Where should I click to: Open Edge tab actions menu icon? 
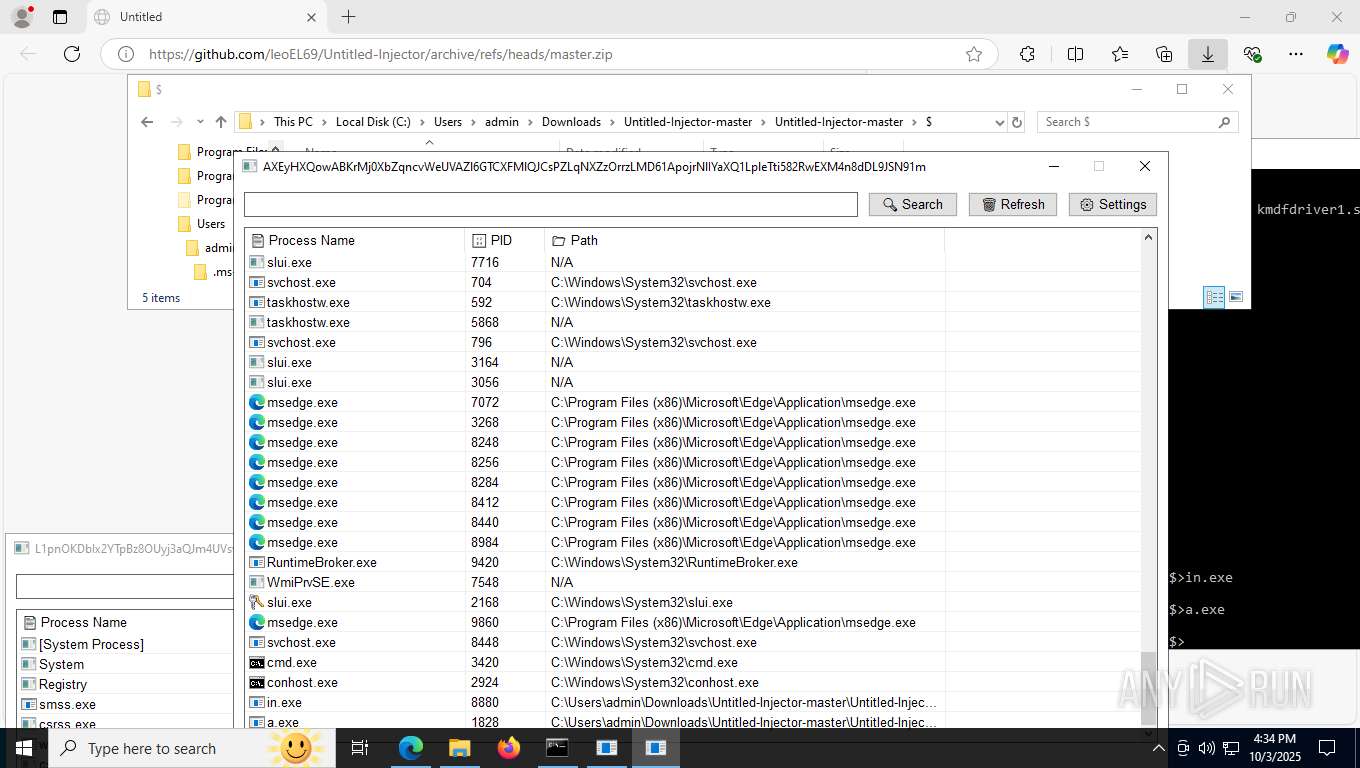click(x=60, y=17)
